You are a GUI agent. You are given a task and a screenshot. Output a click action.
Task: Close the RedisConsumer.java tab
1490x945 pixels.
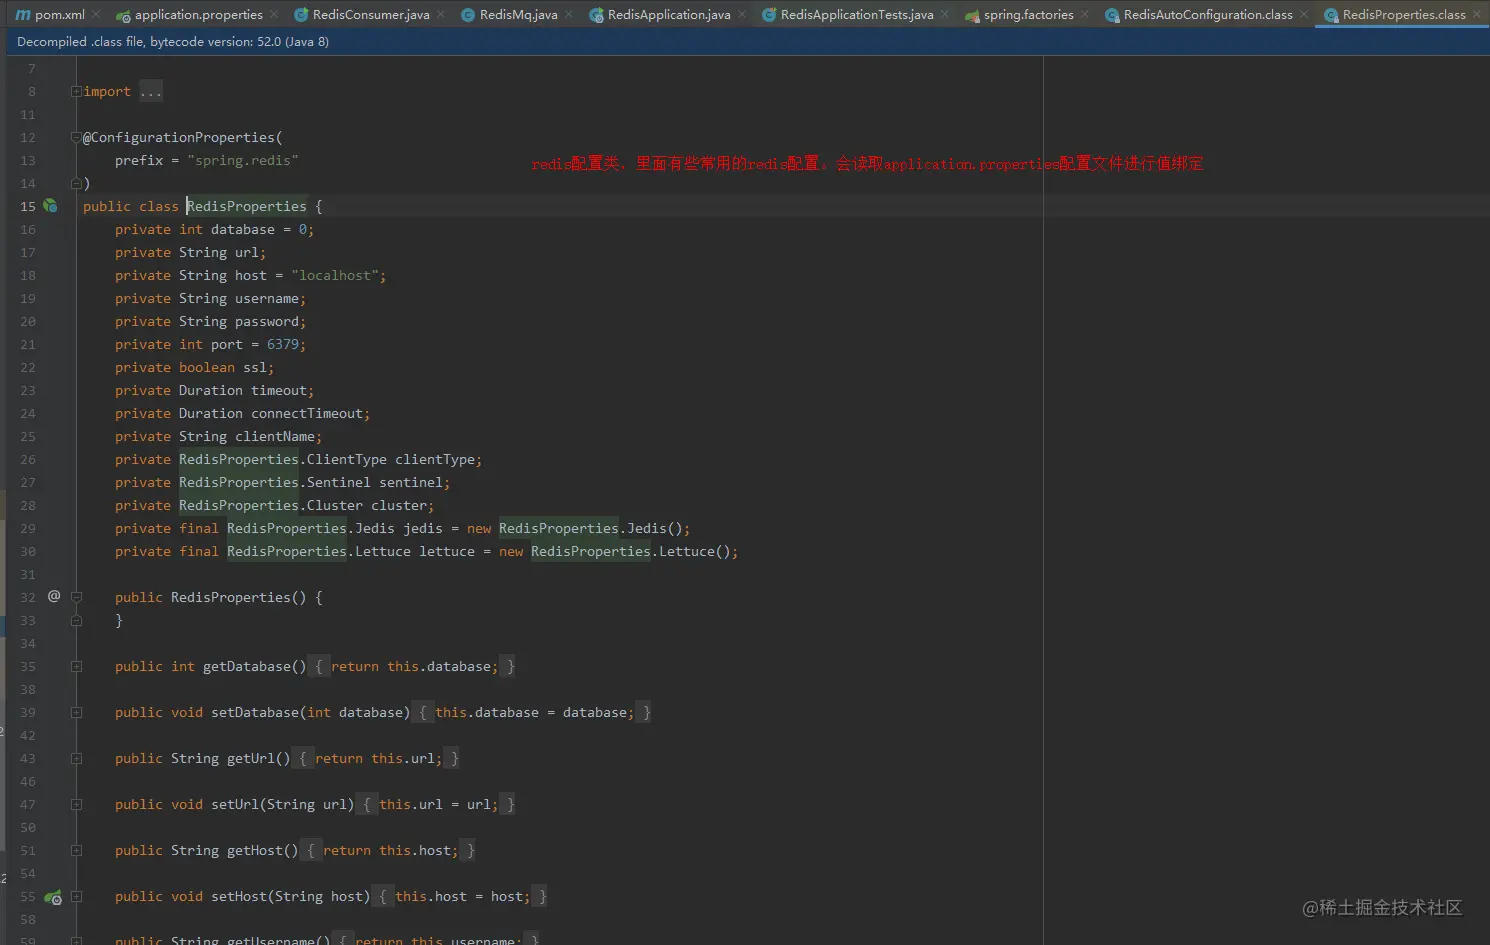441,15
